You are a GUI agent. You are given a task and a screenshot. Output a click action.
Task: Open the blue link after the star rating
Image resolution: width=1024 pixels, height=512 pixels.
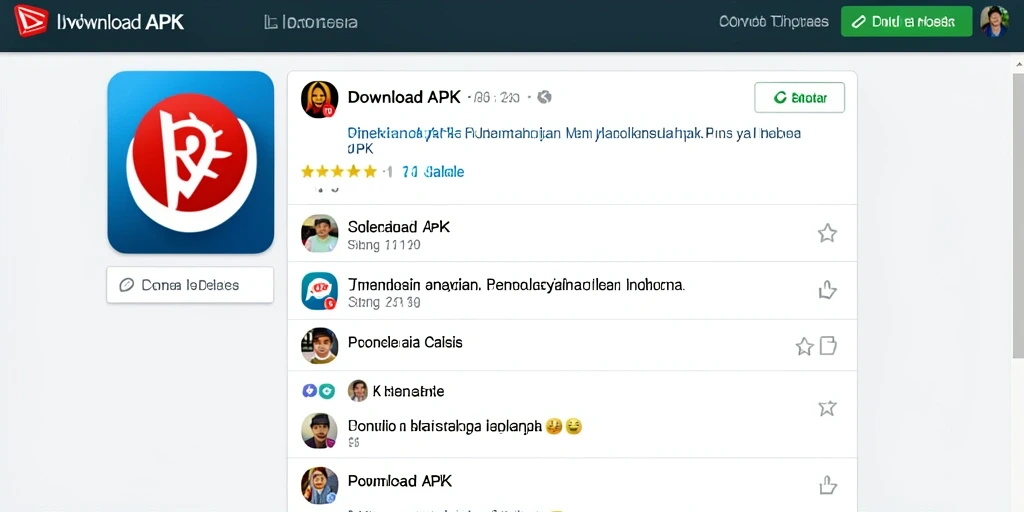(x=434, y=172)
